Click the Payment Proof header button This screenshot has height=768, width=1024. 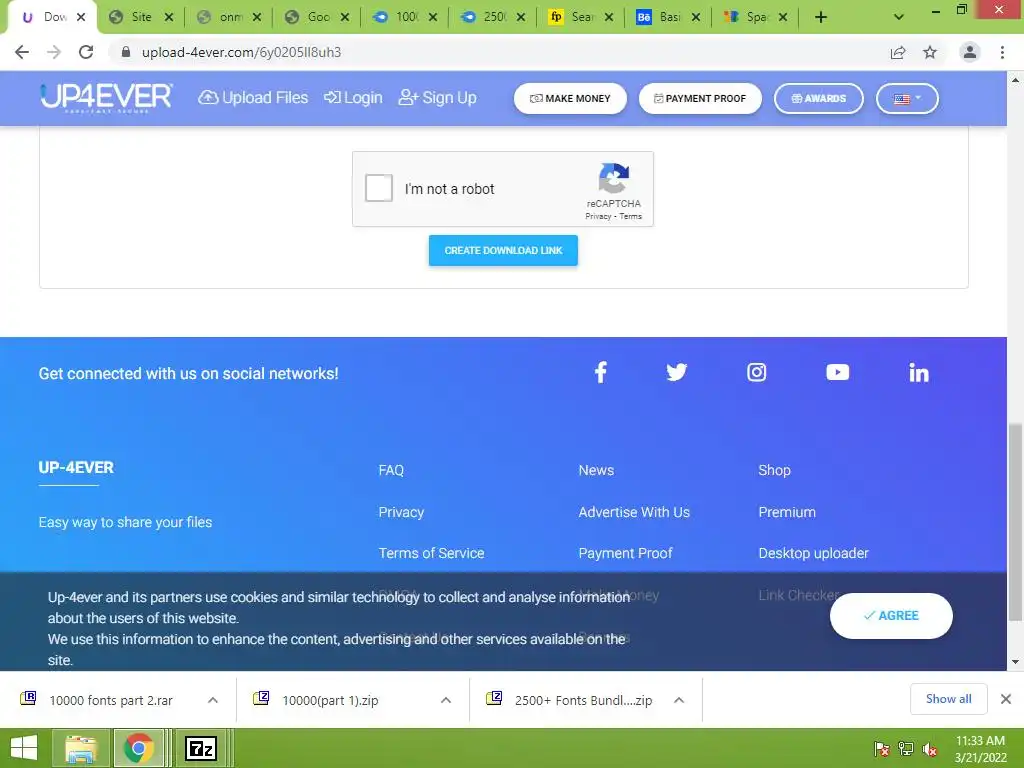(x=700, y=99)
